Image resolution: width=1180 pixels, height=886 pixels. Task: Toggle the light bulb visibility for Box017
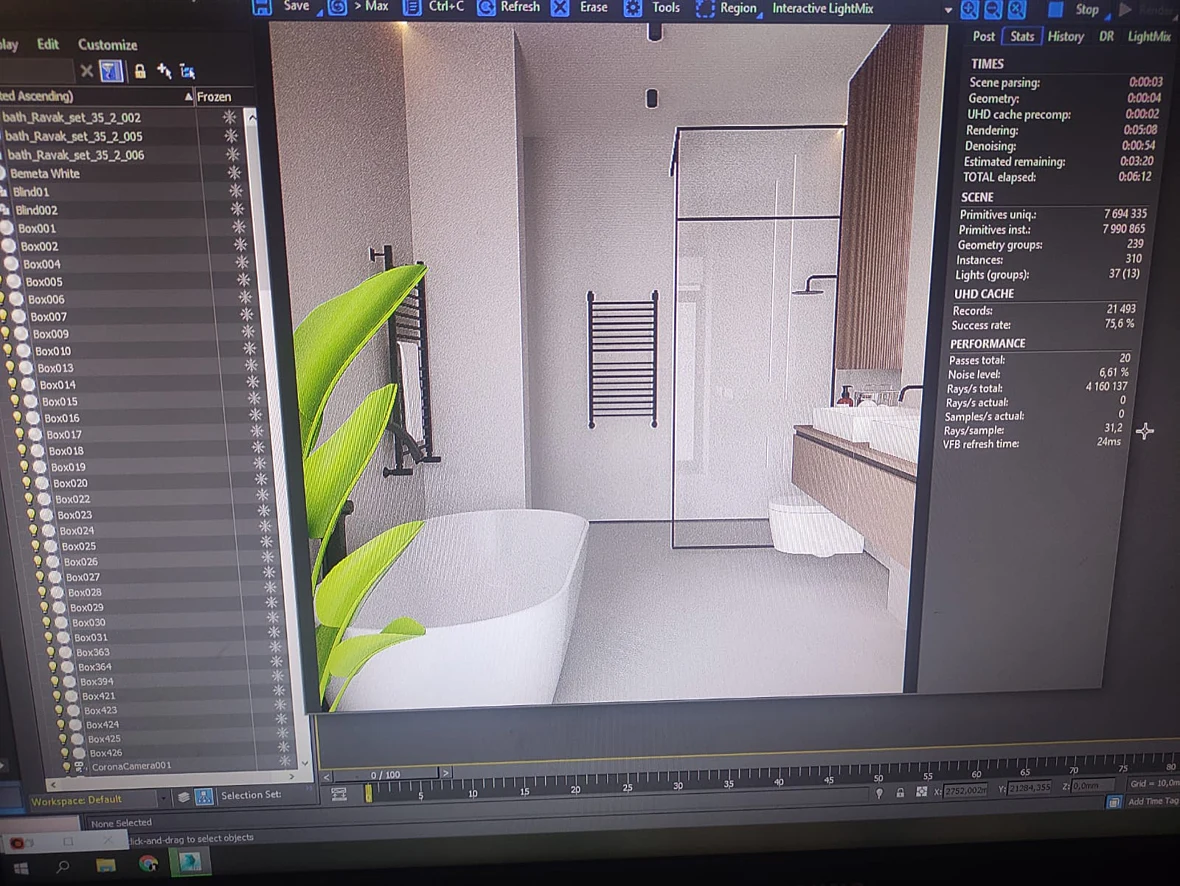click(20, 434)
